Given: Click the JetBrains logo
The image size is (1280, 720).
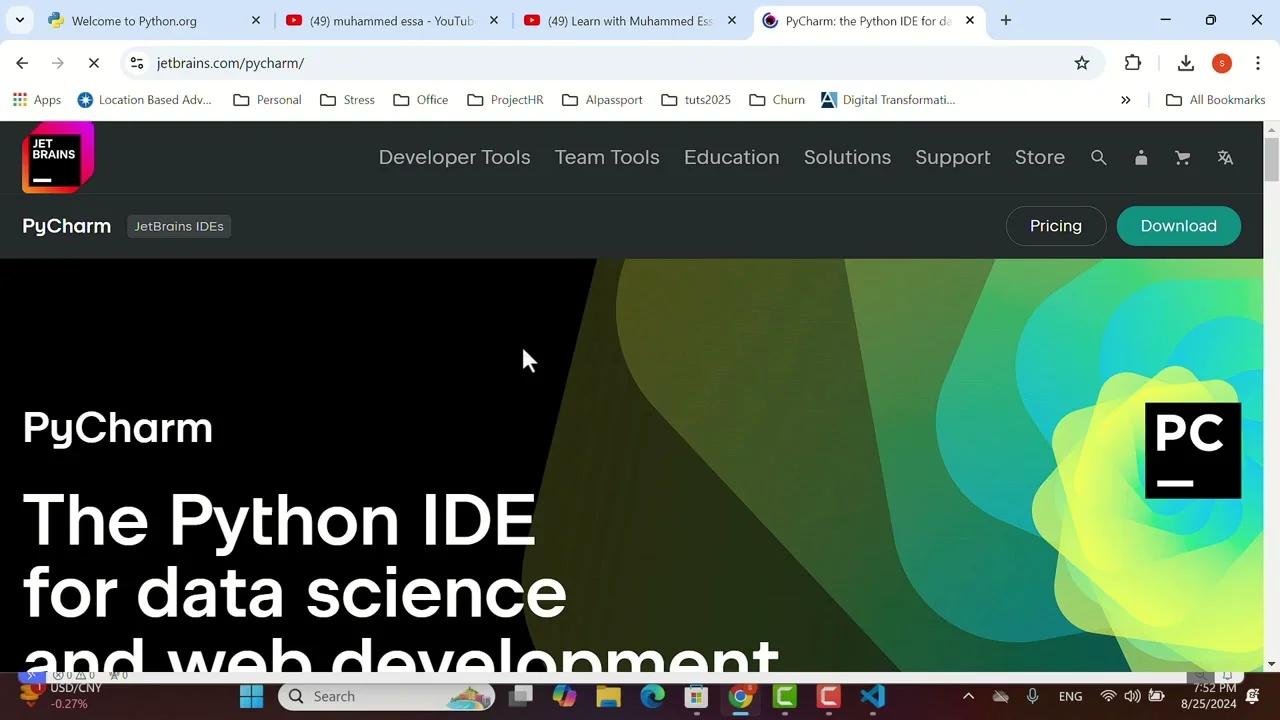Looking at the screenshot, I should click(x=57, y=157).
